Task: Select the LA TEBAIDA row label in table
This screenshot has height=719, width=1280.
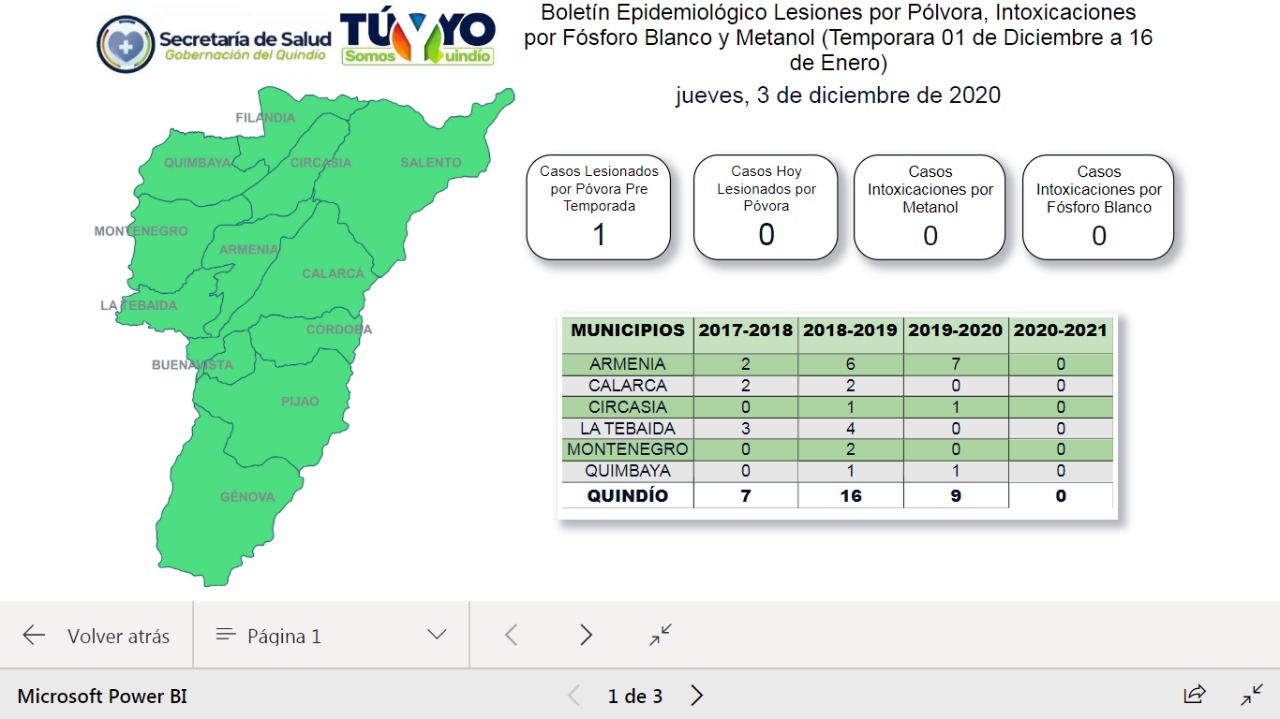Action: pos(627,429)
